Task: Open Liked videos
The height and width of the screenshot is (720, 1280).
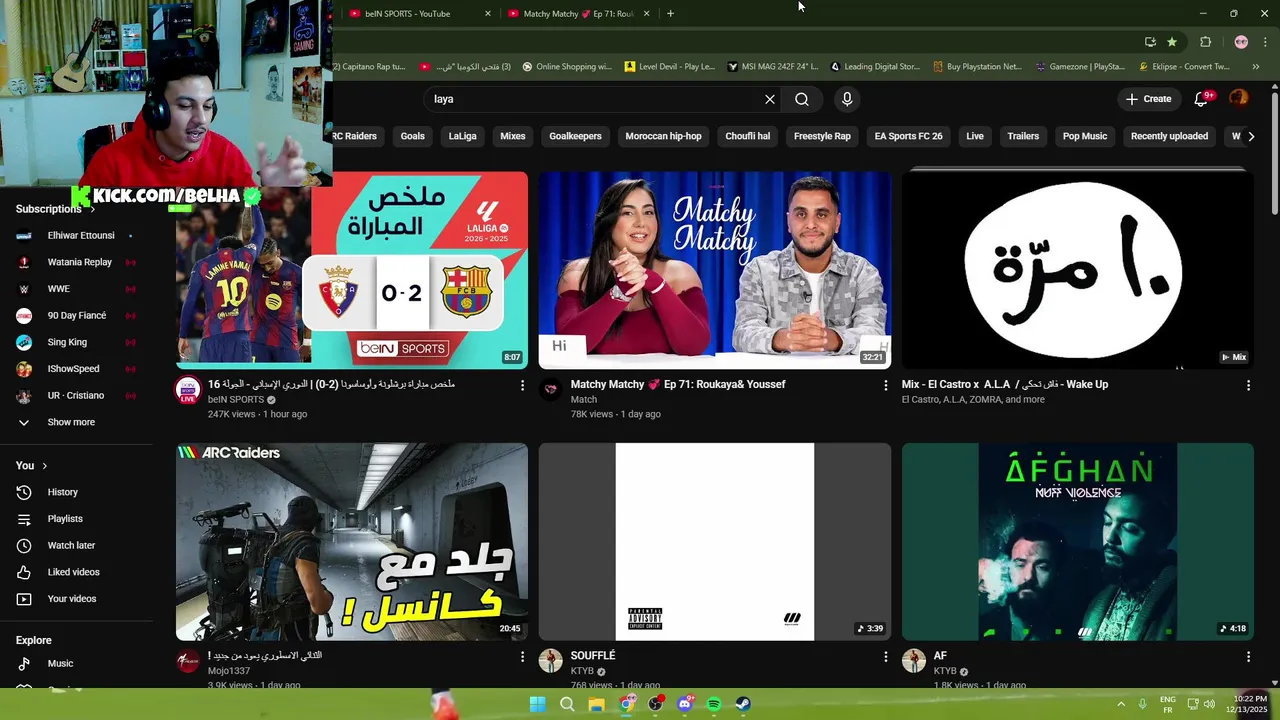Action: (x=76, y=572)
